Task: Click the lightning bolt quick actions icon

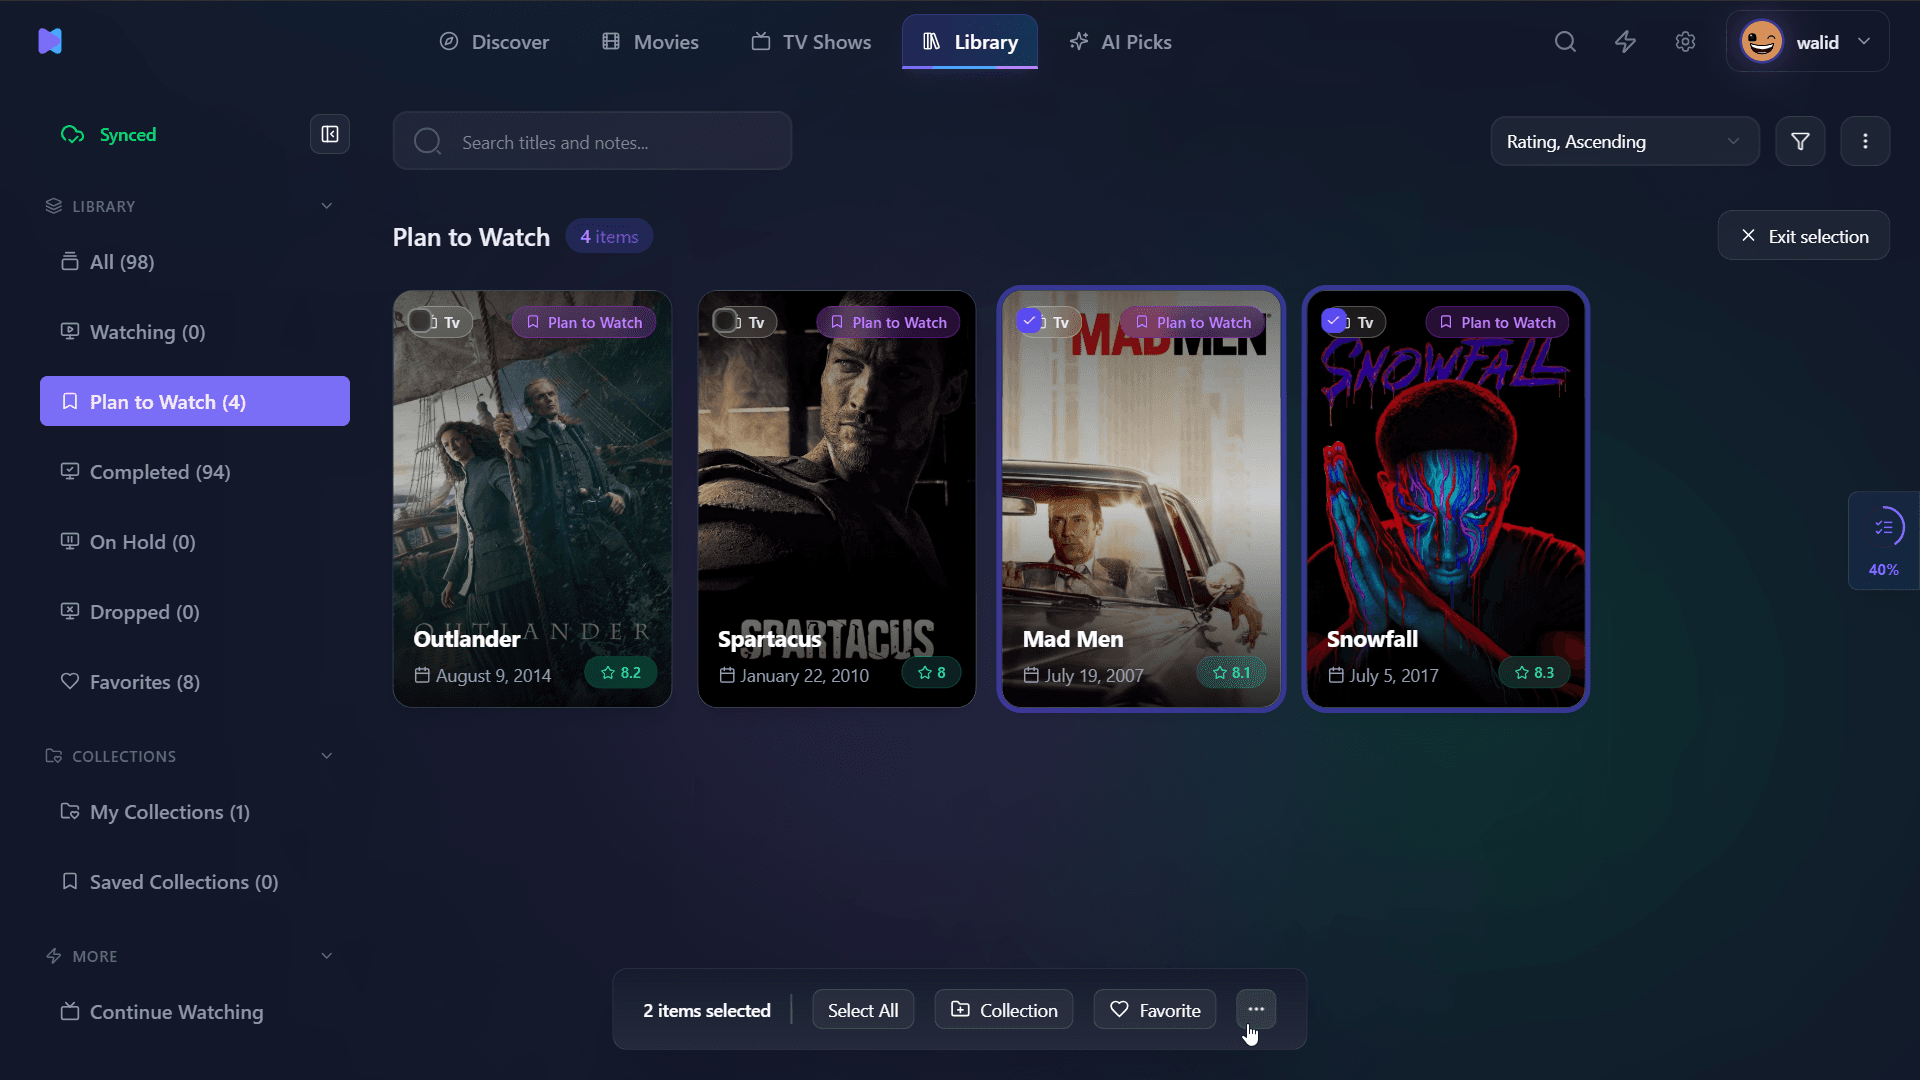Action: 1625,42
